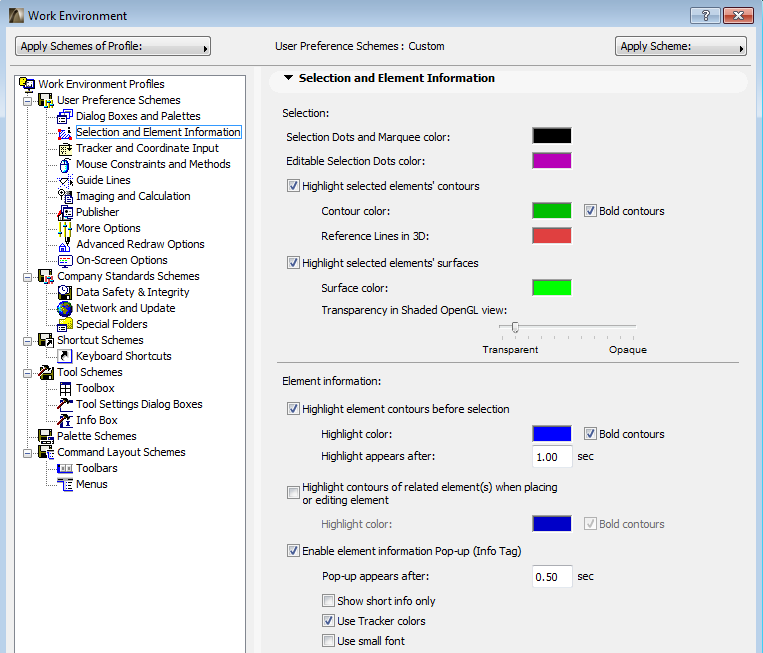Open the Apply Schemes of Profile dropdown
This screenshot has height=653, width=763.
coord(113,46)
